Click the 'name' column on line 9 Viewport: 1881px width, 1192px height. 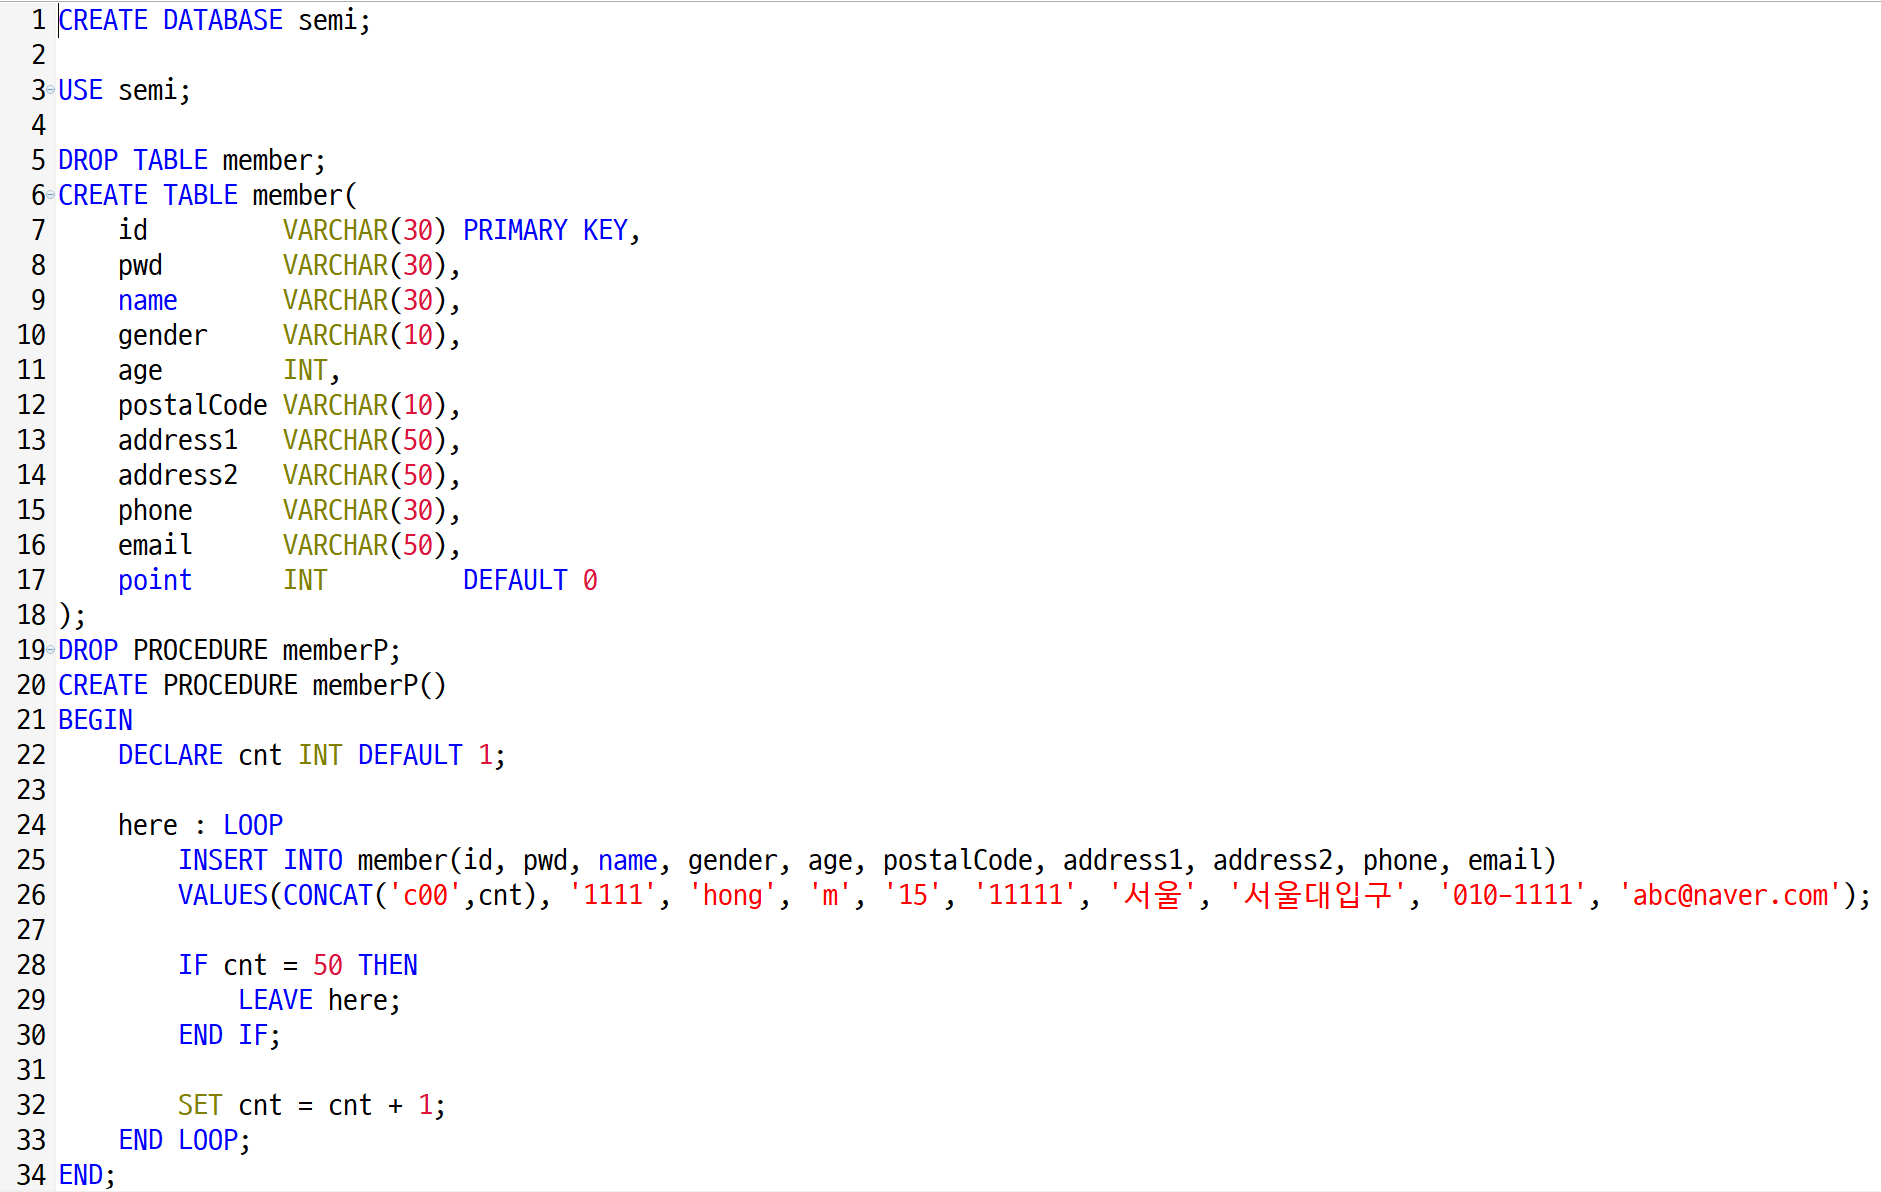pos(148,300)
